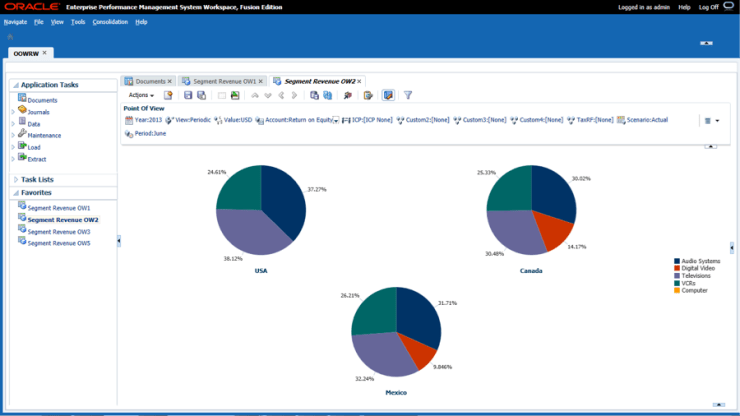Expand the Task Lists section

(14, 179)
